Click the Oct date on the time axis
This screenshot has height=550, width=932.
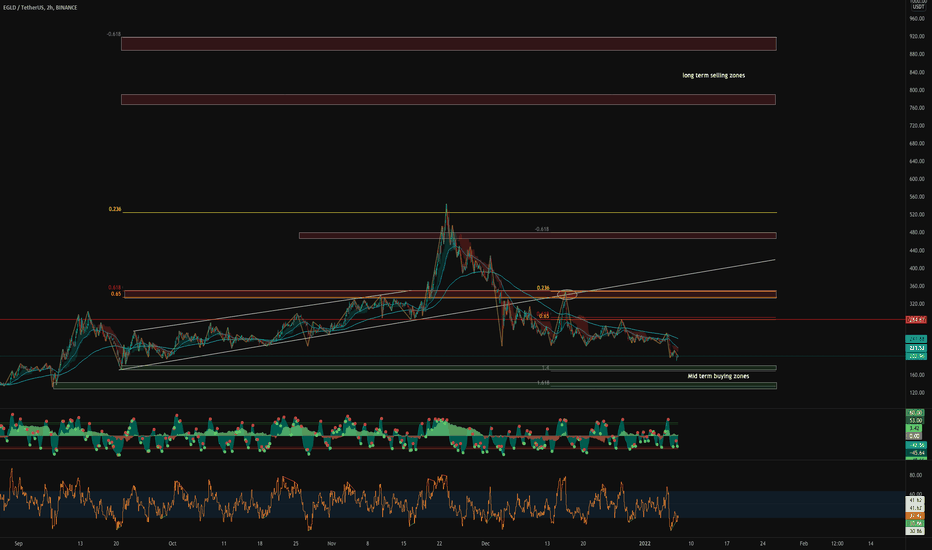172,543
